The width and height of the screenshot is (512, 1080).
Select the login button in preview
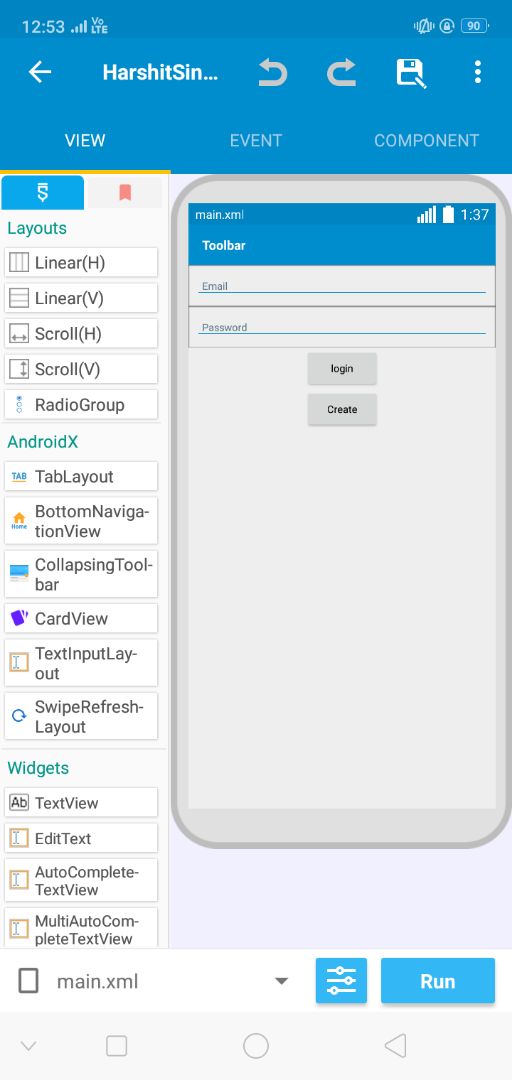point(342,368)
